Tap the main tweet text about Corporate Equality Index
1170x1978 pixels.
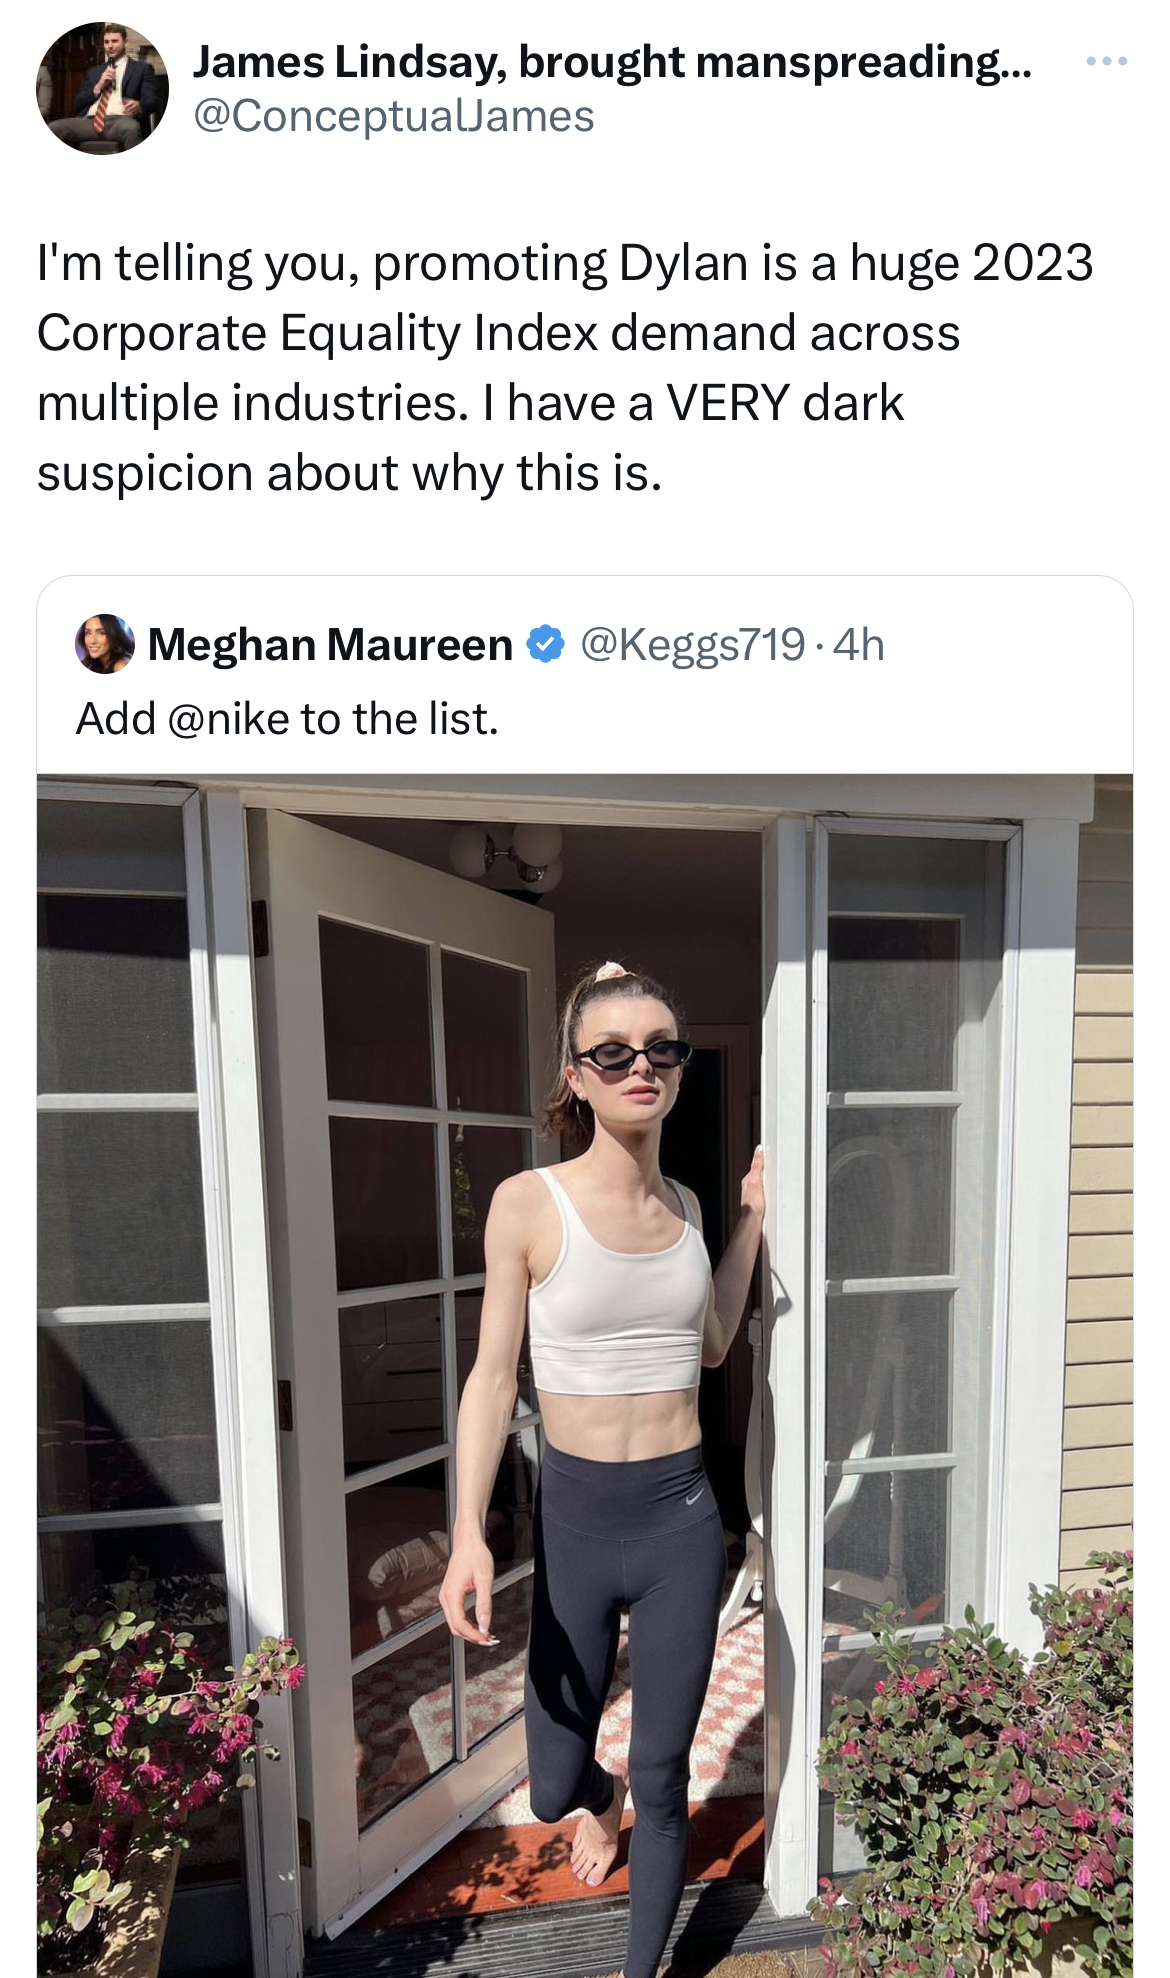coord(565,368)
